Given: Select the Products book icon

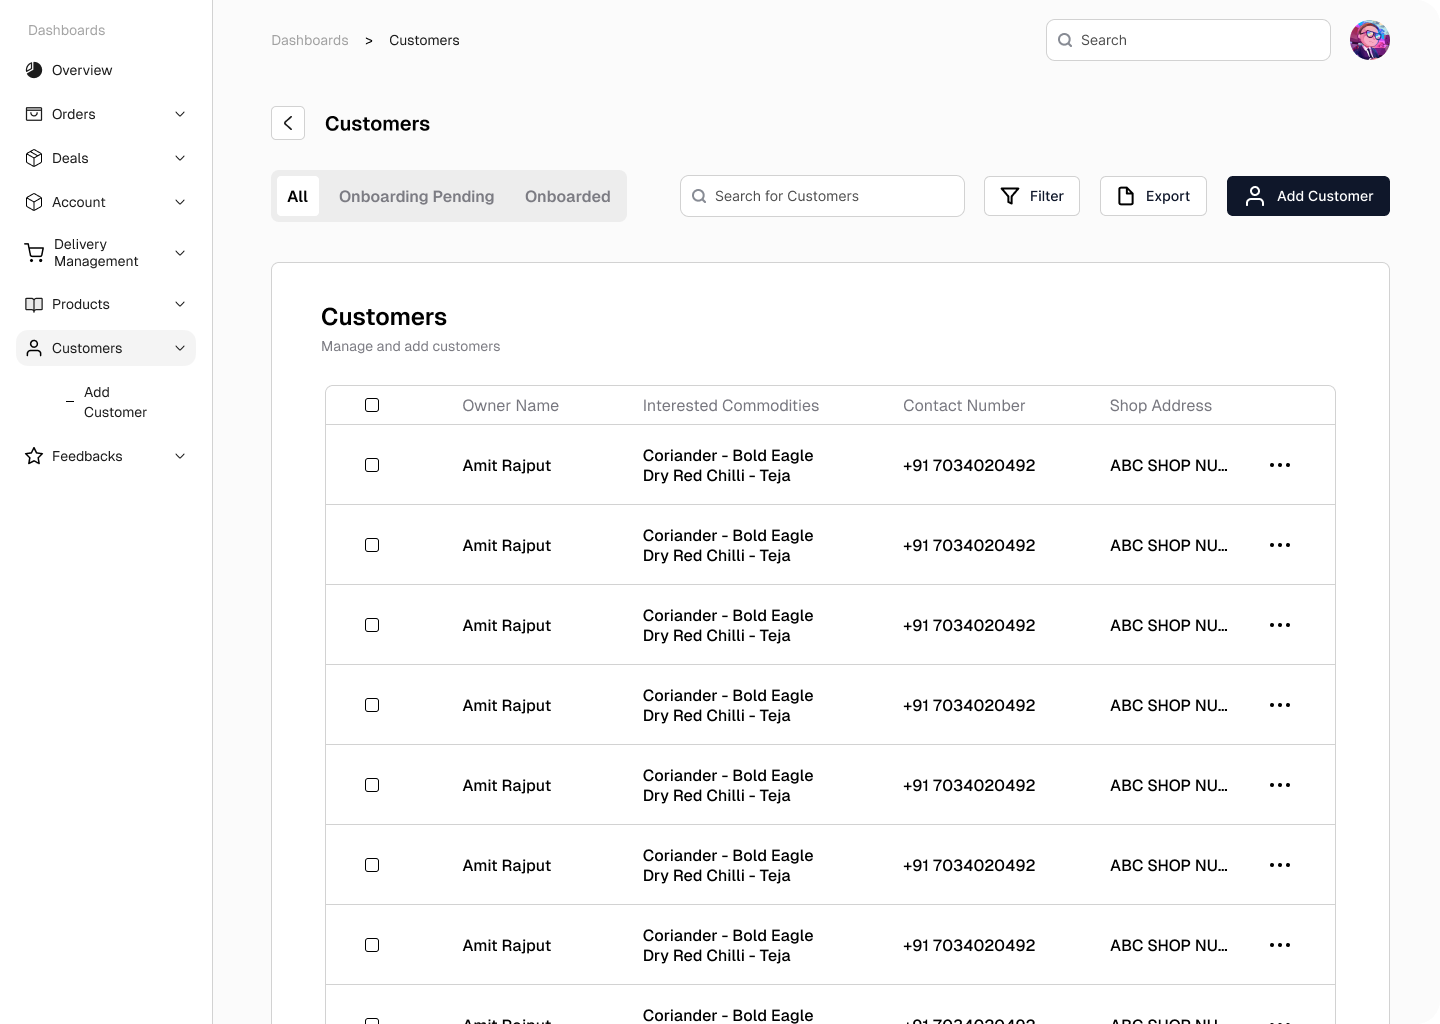Looking at the screenshot, I should tap(33, 304).
